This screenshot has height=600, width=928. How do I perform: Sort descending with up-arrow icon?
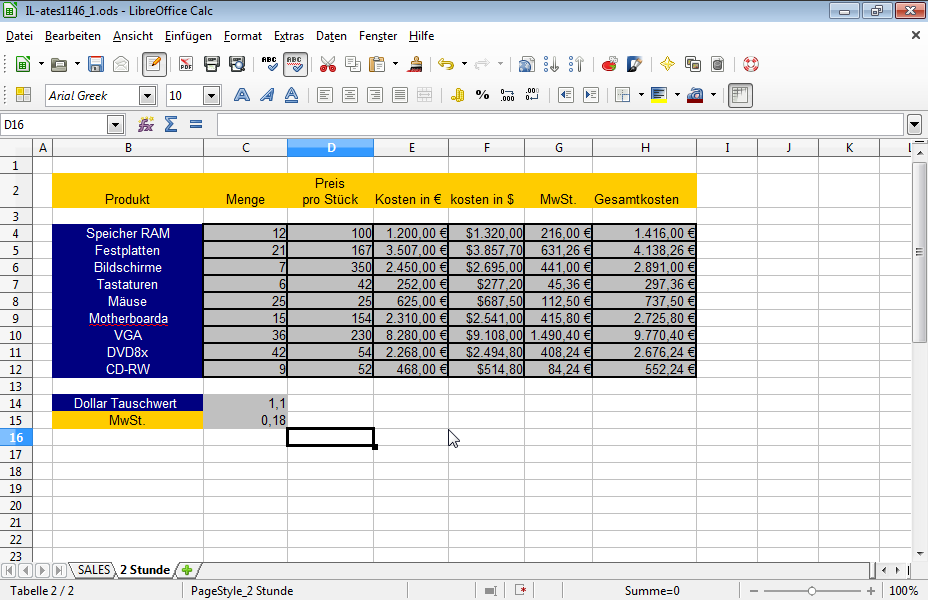[x=576, y=64]
